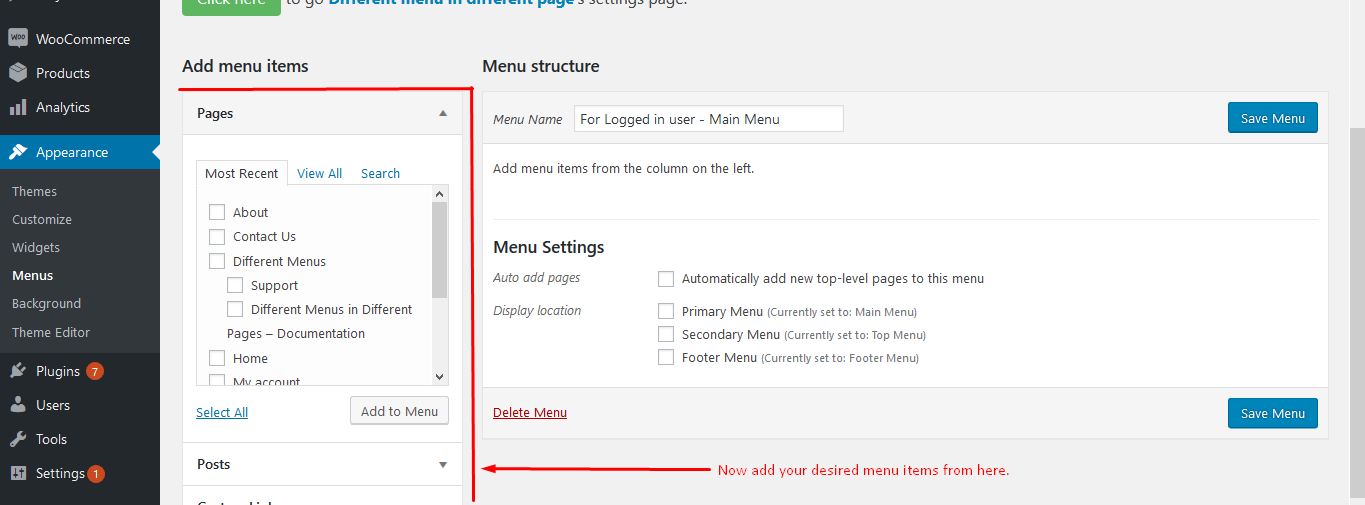
Task: Open Widgets submenu item
Action: coord(36,247)
